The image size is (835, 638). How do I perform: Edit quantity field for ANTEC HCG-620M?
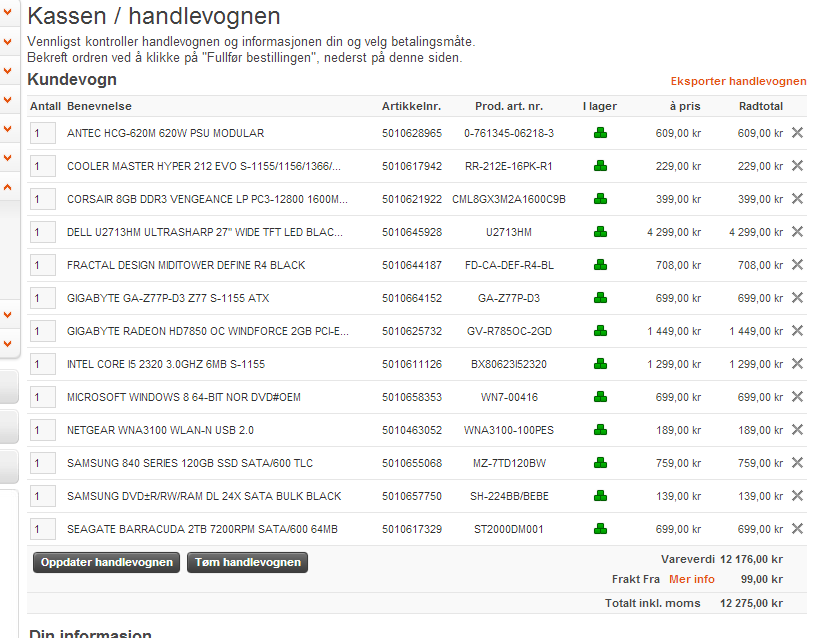coord(43,133)
